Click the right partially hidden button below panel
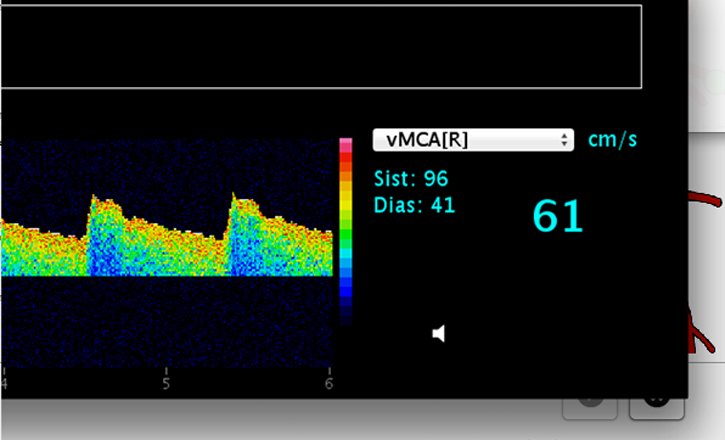Viewport: 725px width, 440px height. pyautogui.click(x=656, y=408)
